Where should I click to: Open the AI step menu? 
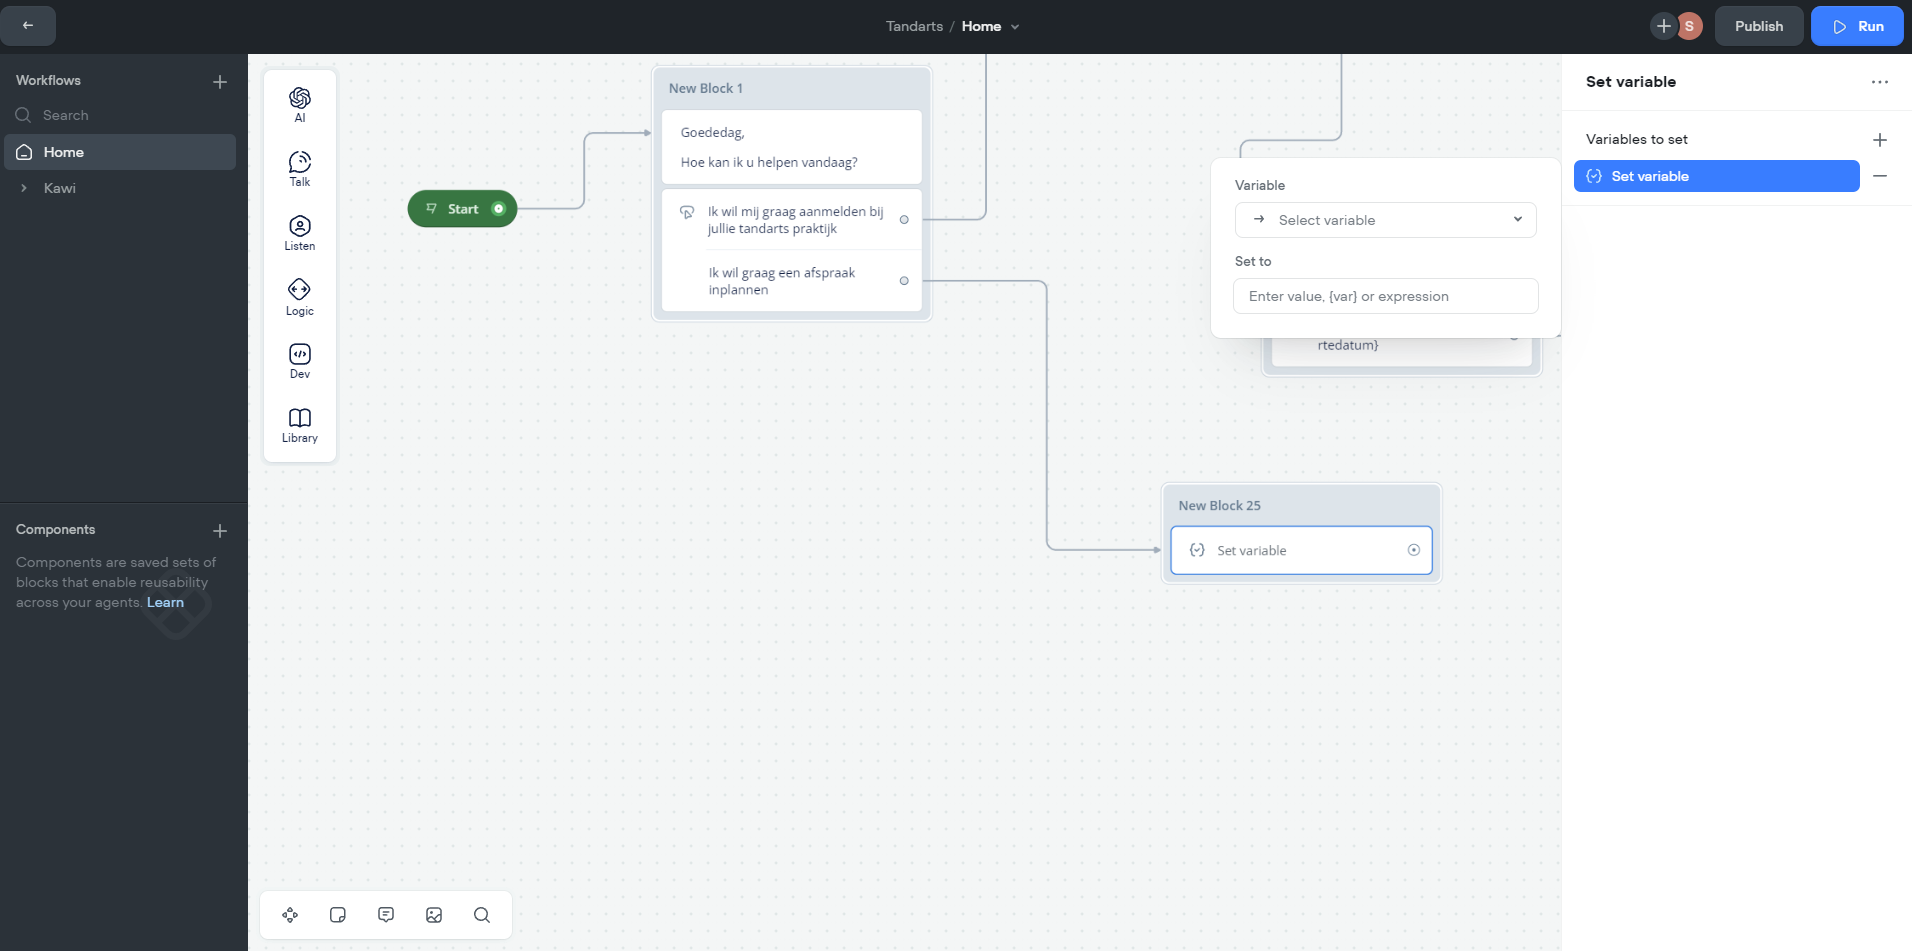pos(299,103)
